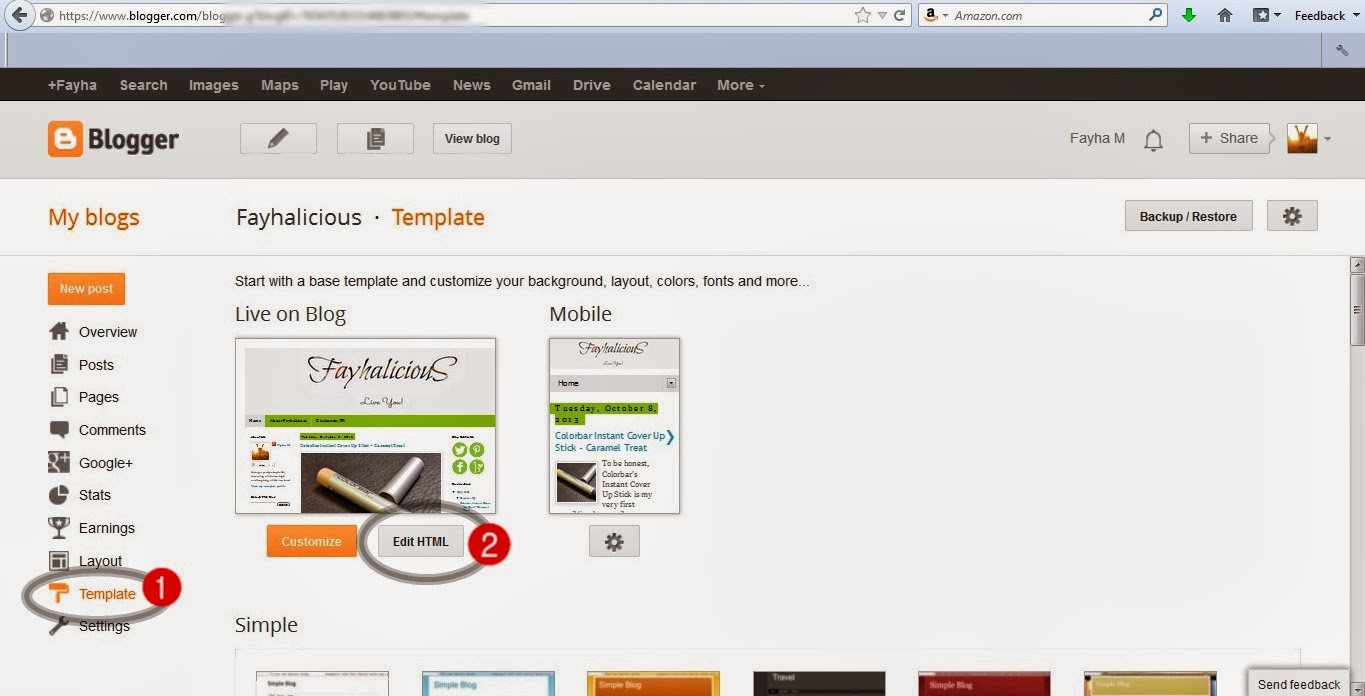Screen dimensions: 1365x696
Task: Open Play in the Google bar
Action: tap(334, 85)
